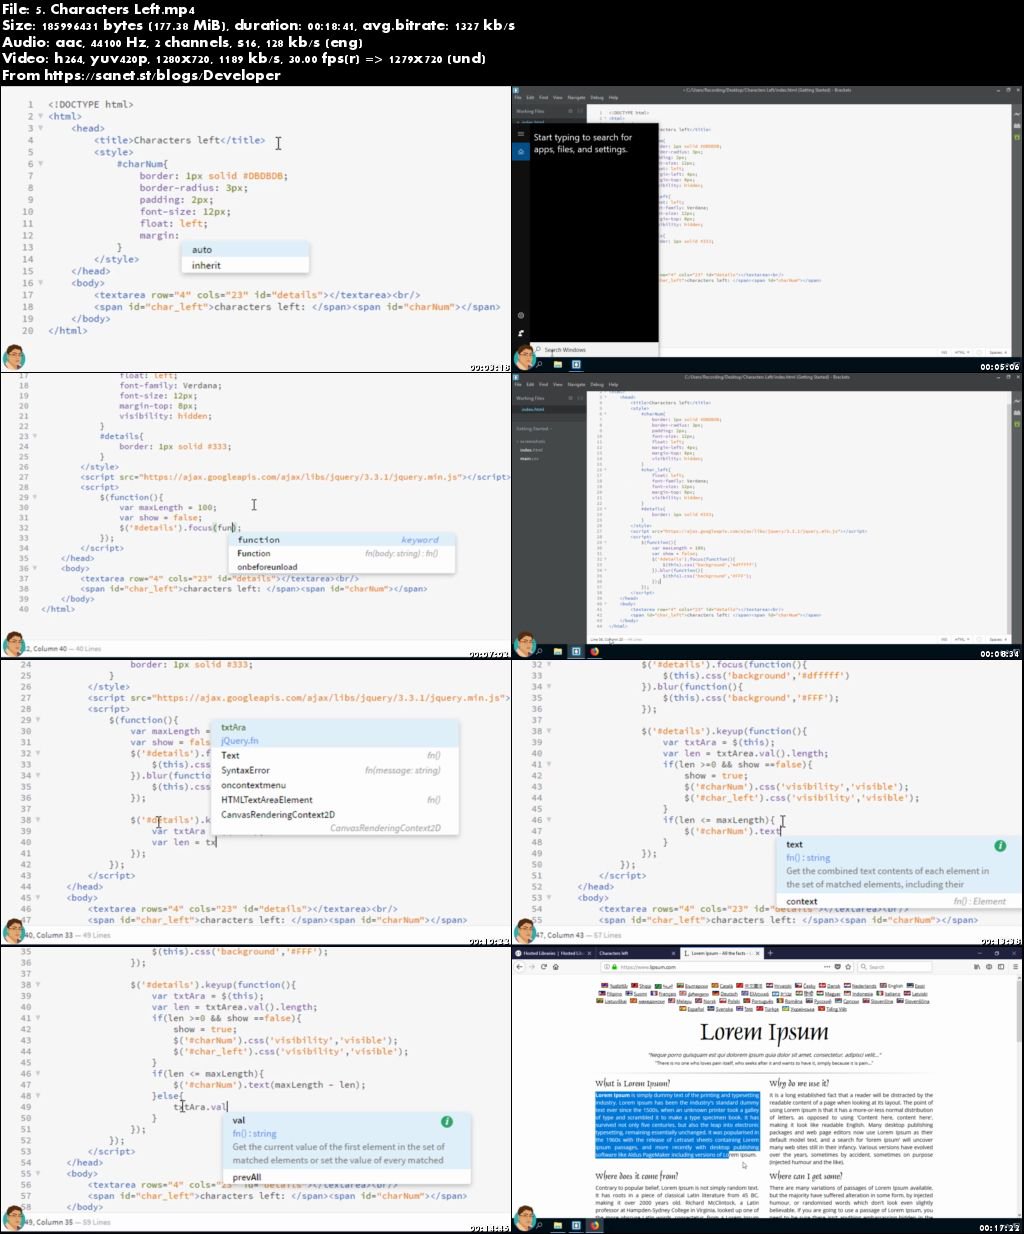Click Start menu hamburger icon in 00:05:06 frame

coord(520,134)
